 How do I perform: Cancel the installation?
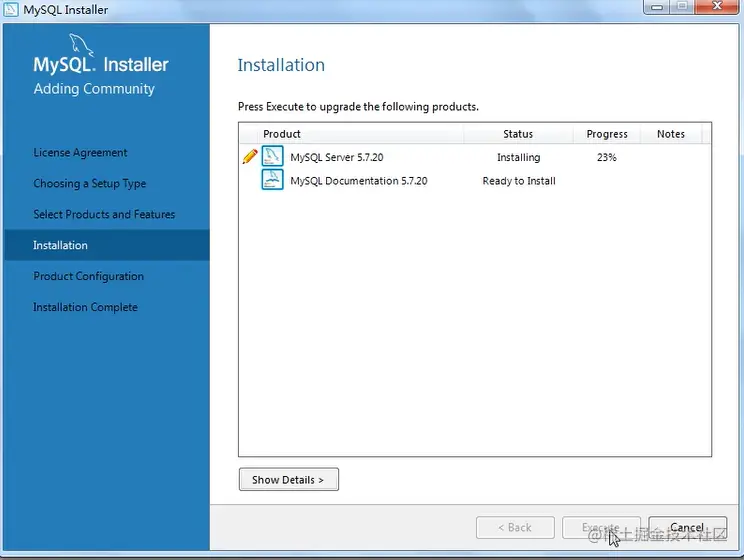687,527
